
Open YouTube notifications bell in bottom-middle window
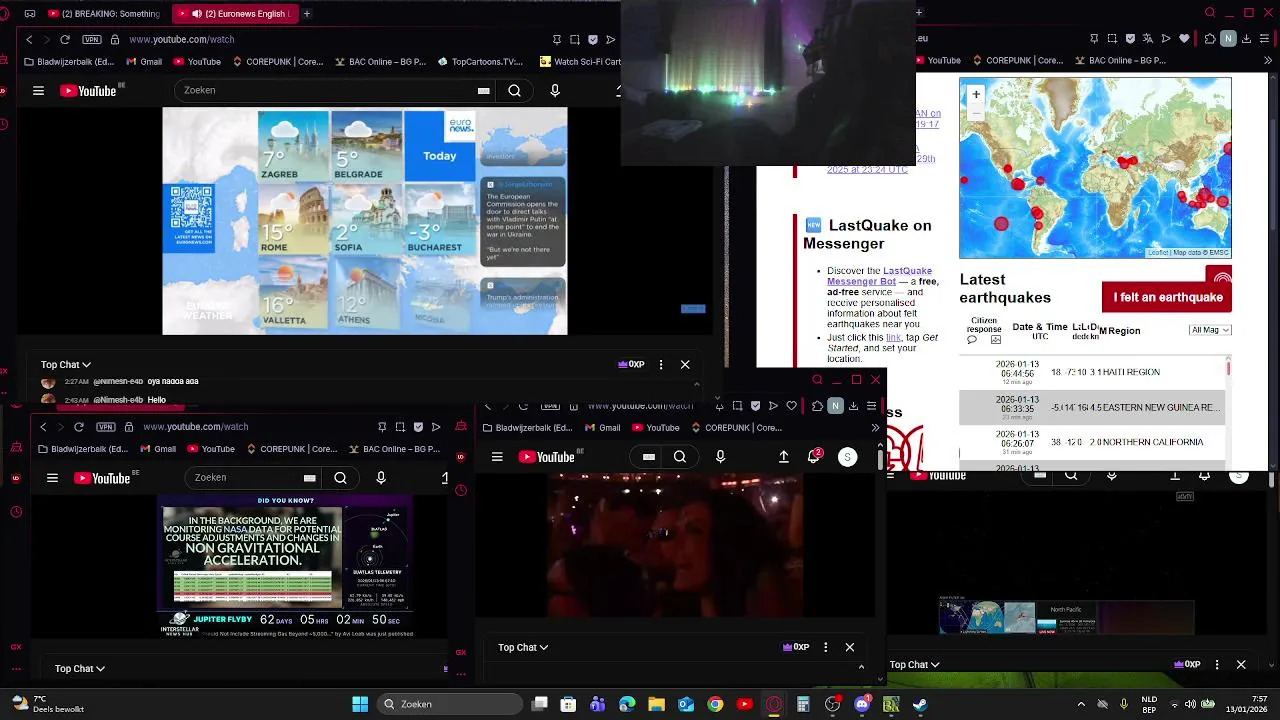814,457
